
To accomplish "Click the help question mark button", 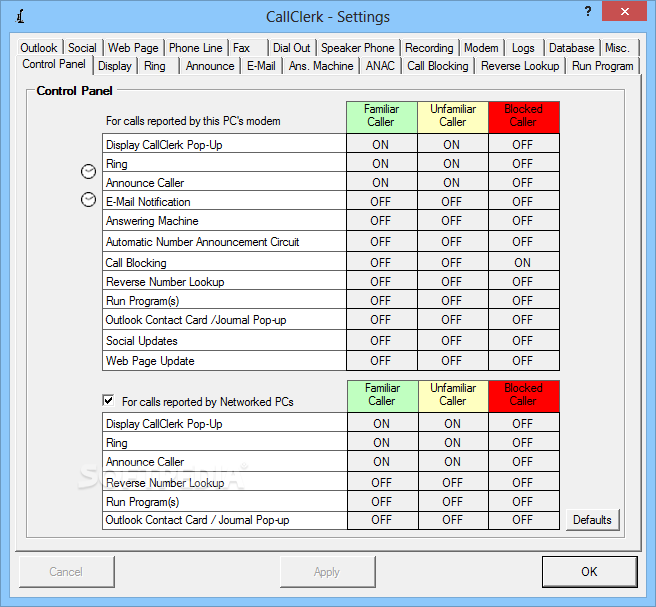I will (588, 11).
